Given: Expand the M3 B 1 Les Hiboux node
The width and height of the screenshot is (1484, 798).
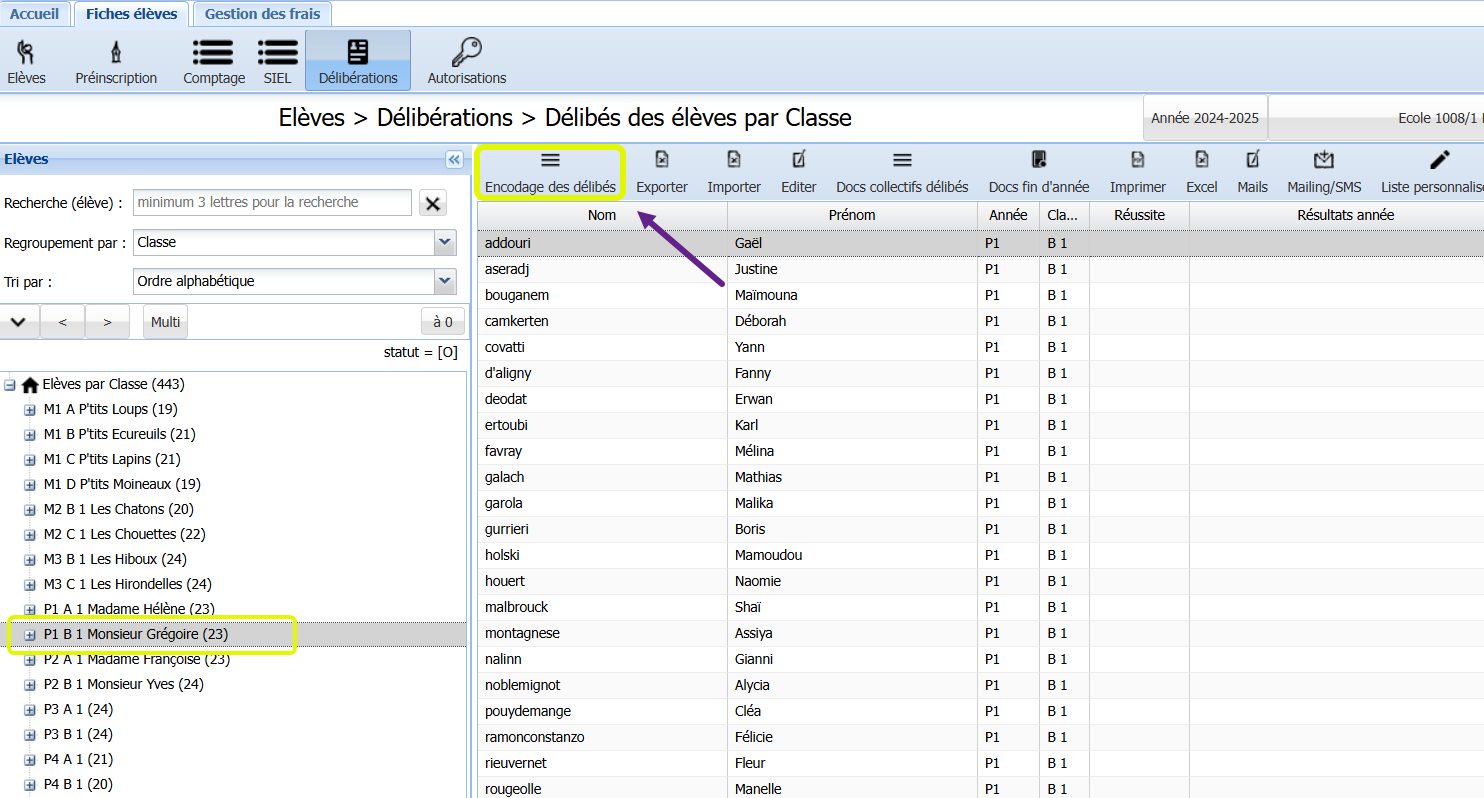Looking at the screenshot, I should 29,560.
